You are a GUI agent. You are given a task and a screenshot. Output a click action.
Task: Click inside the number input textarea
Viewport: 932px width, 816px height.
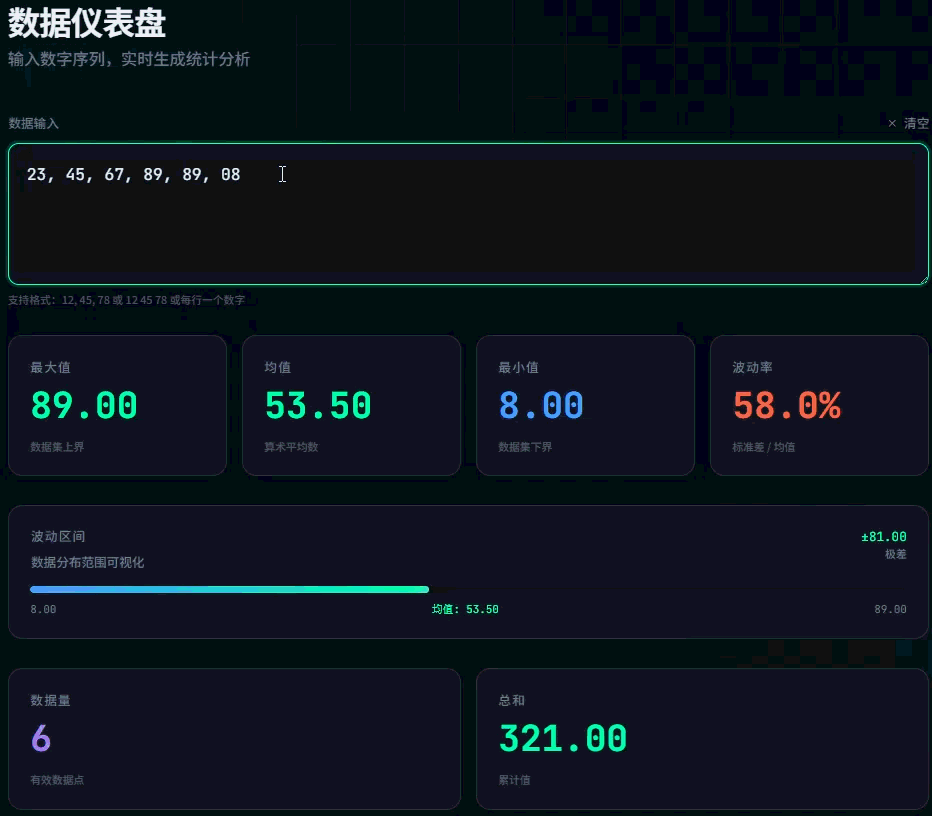pyautogui.click(x=466, y=213)
